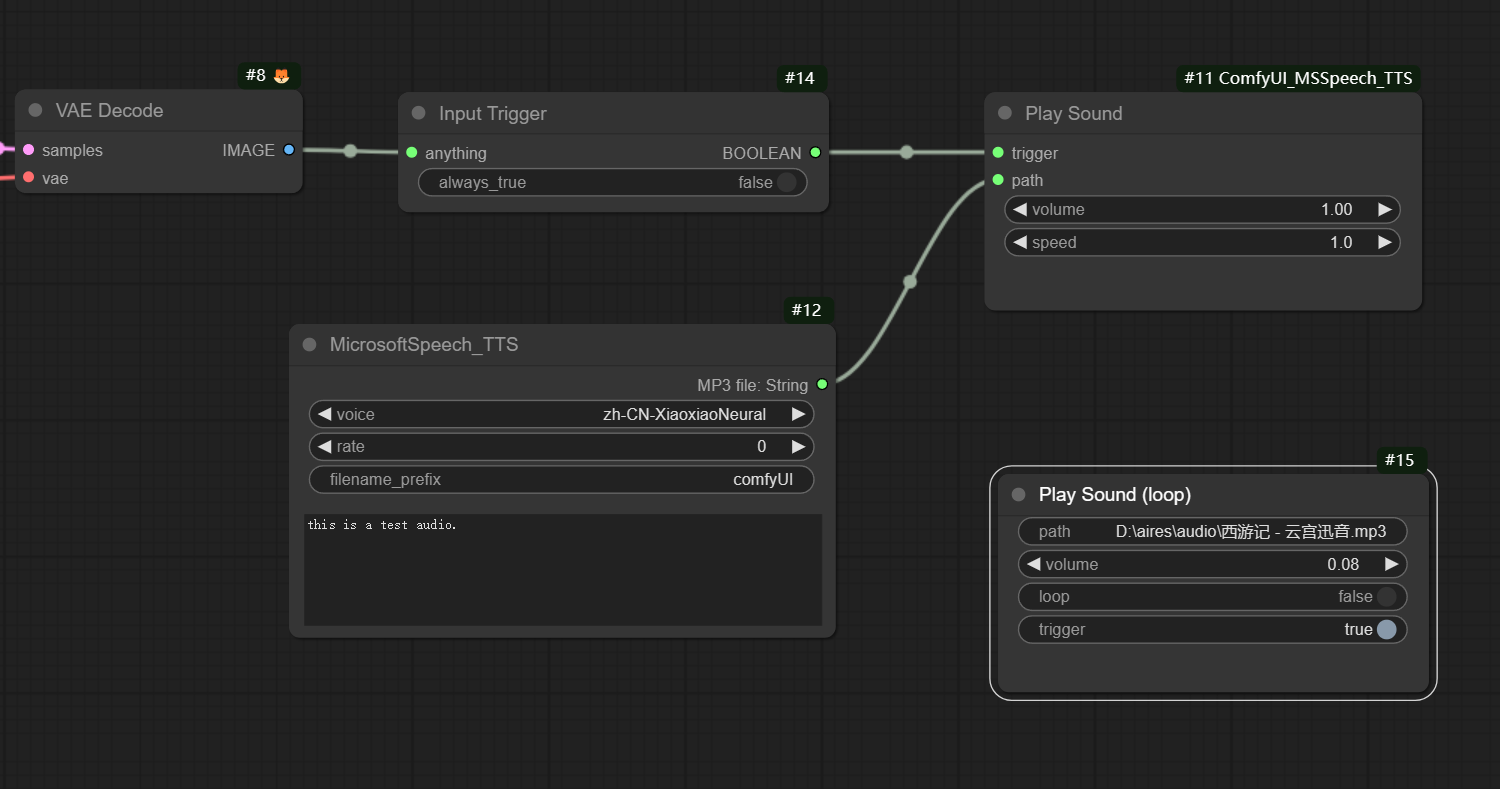Click the anything input socket on Input Trigger

412,153
